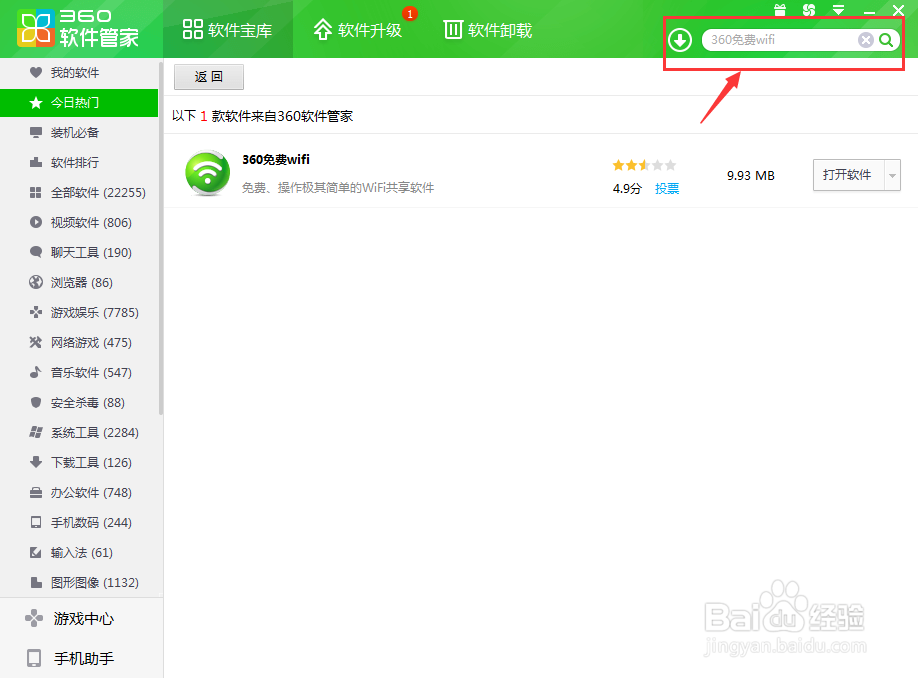Open 全部软件 (22255) category

pos(79,193)
